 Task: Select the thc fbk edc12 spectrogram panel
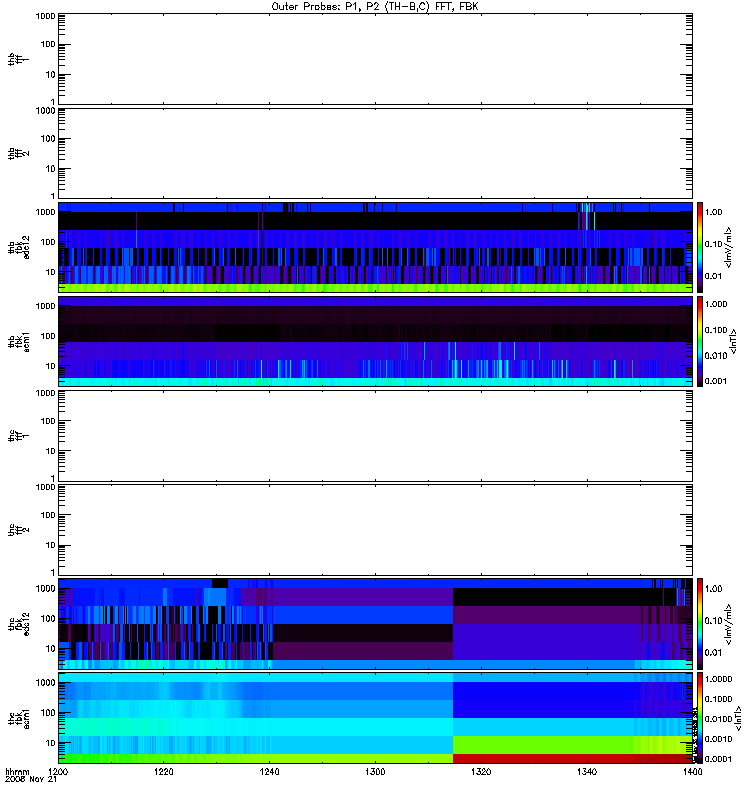coord(375,623)
